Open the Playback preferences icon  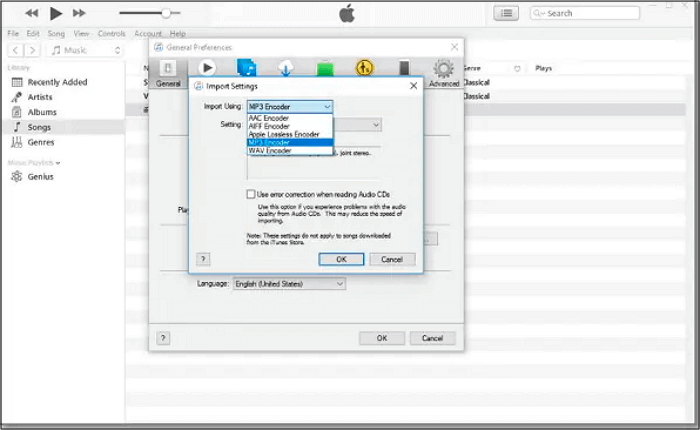(x=207, y=68)
